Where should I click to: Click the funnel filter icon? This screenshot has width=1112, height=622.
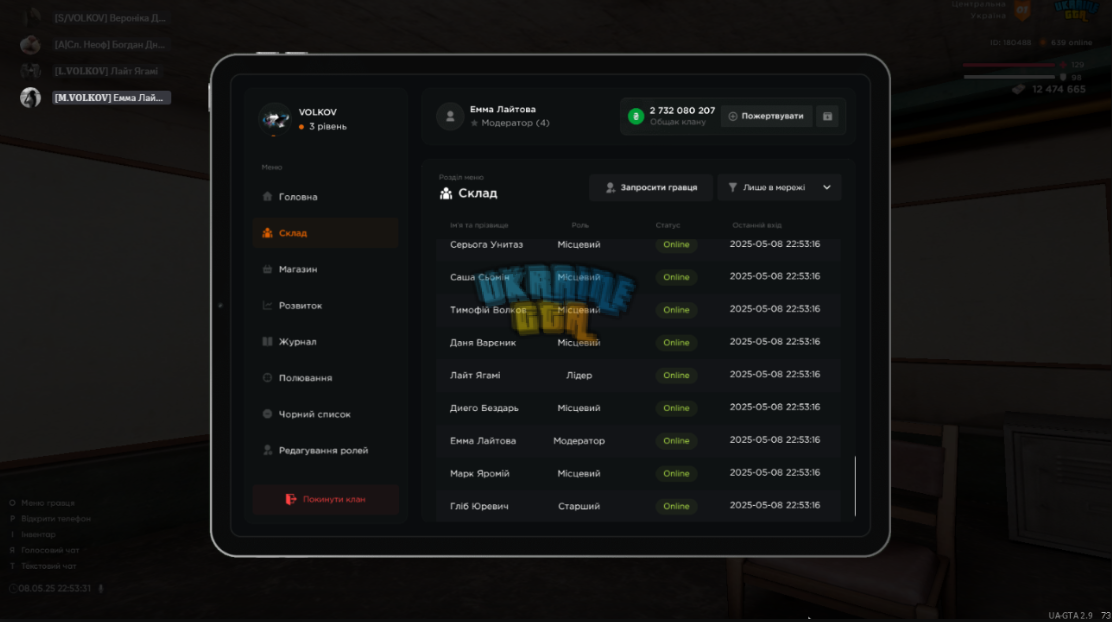click(x=733, y=188)
